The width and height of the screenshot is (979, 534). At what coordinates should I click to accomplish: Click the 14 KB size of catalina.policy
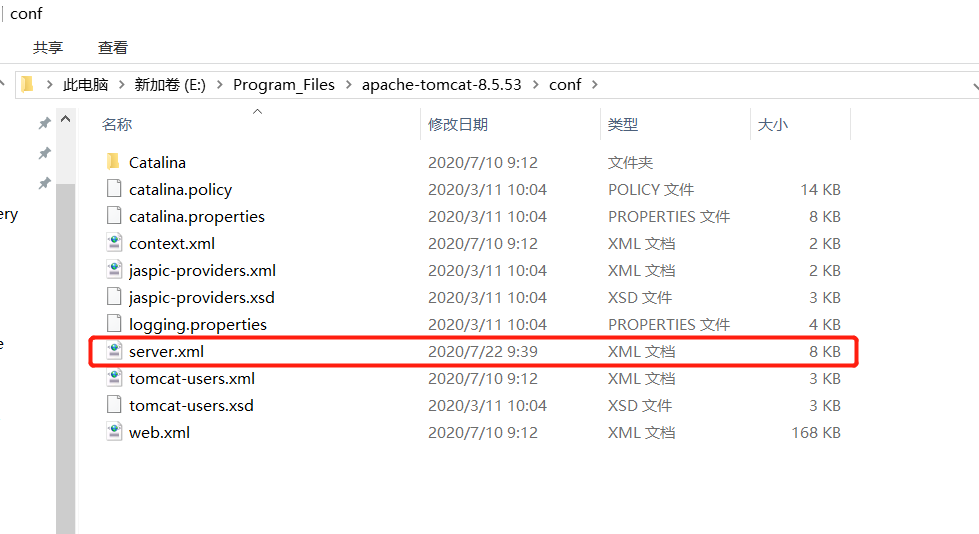point(820,189)
